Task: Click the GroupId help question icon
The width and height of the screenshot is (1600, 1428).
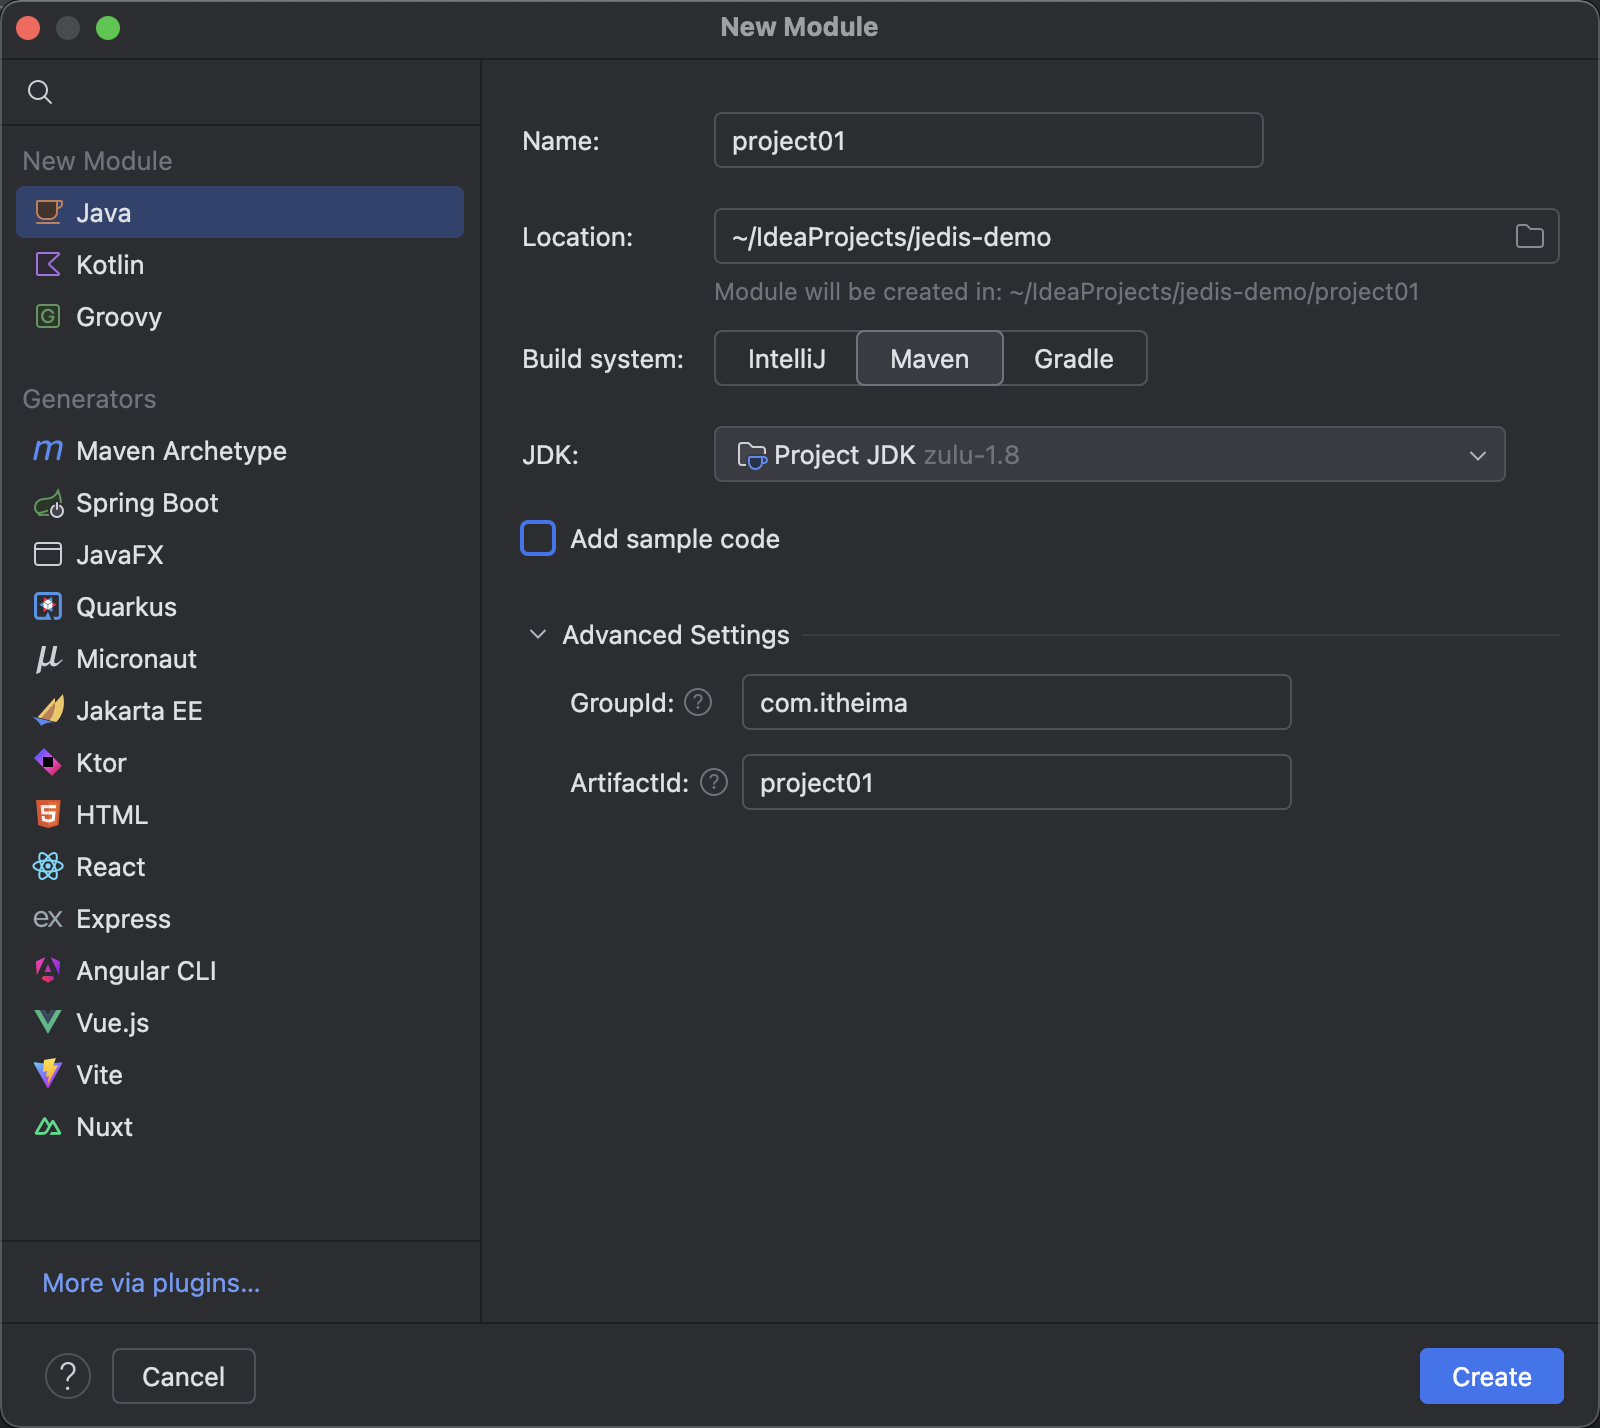Action: (x=698, y=703)
